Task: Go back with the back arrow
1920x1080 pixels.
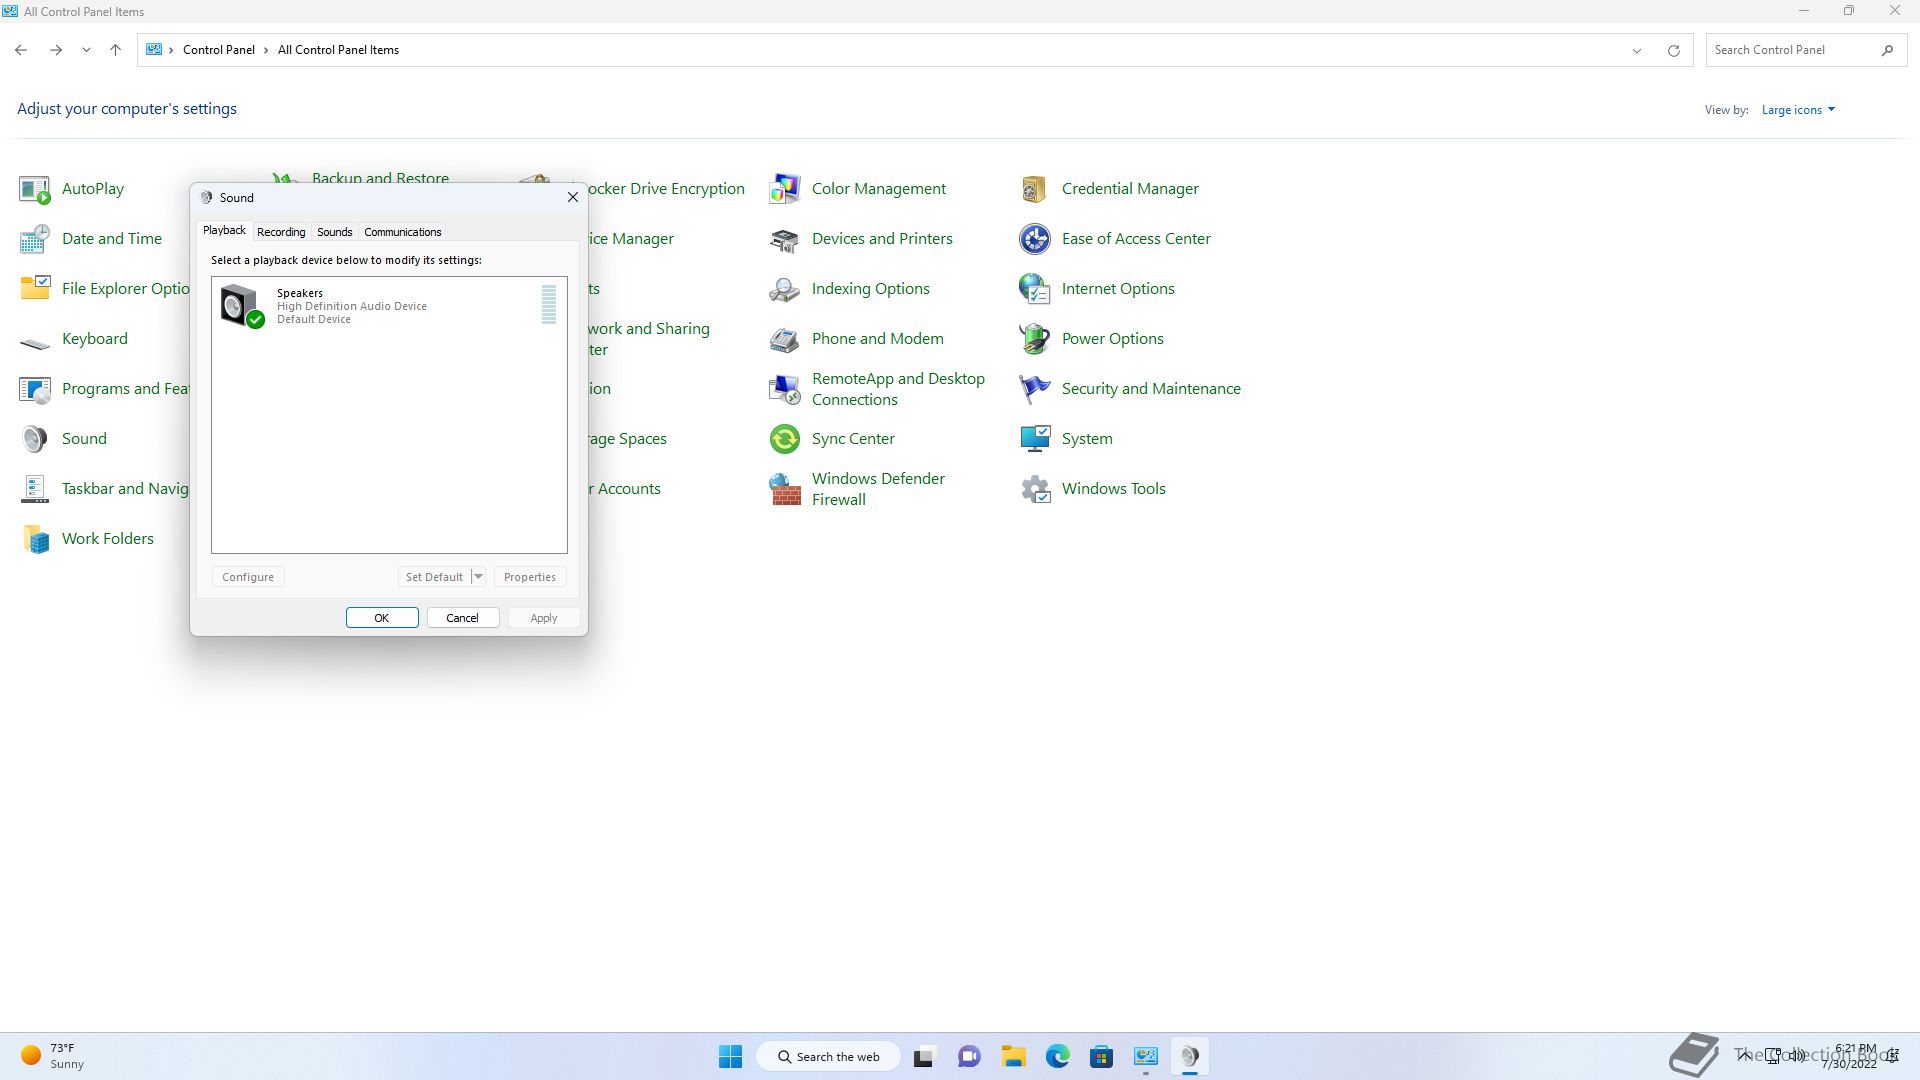Action: click(21, 50)
